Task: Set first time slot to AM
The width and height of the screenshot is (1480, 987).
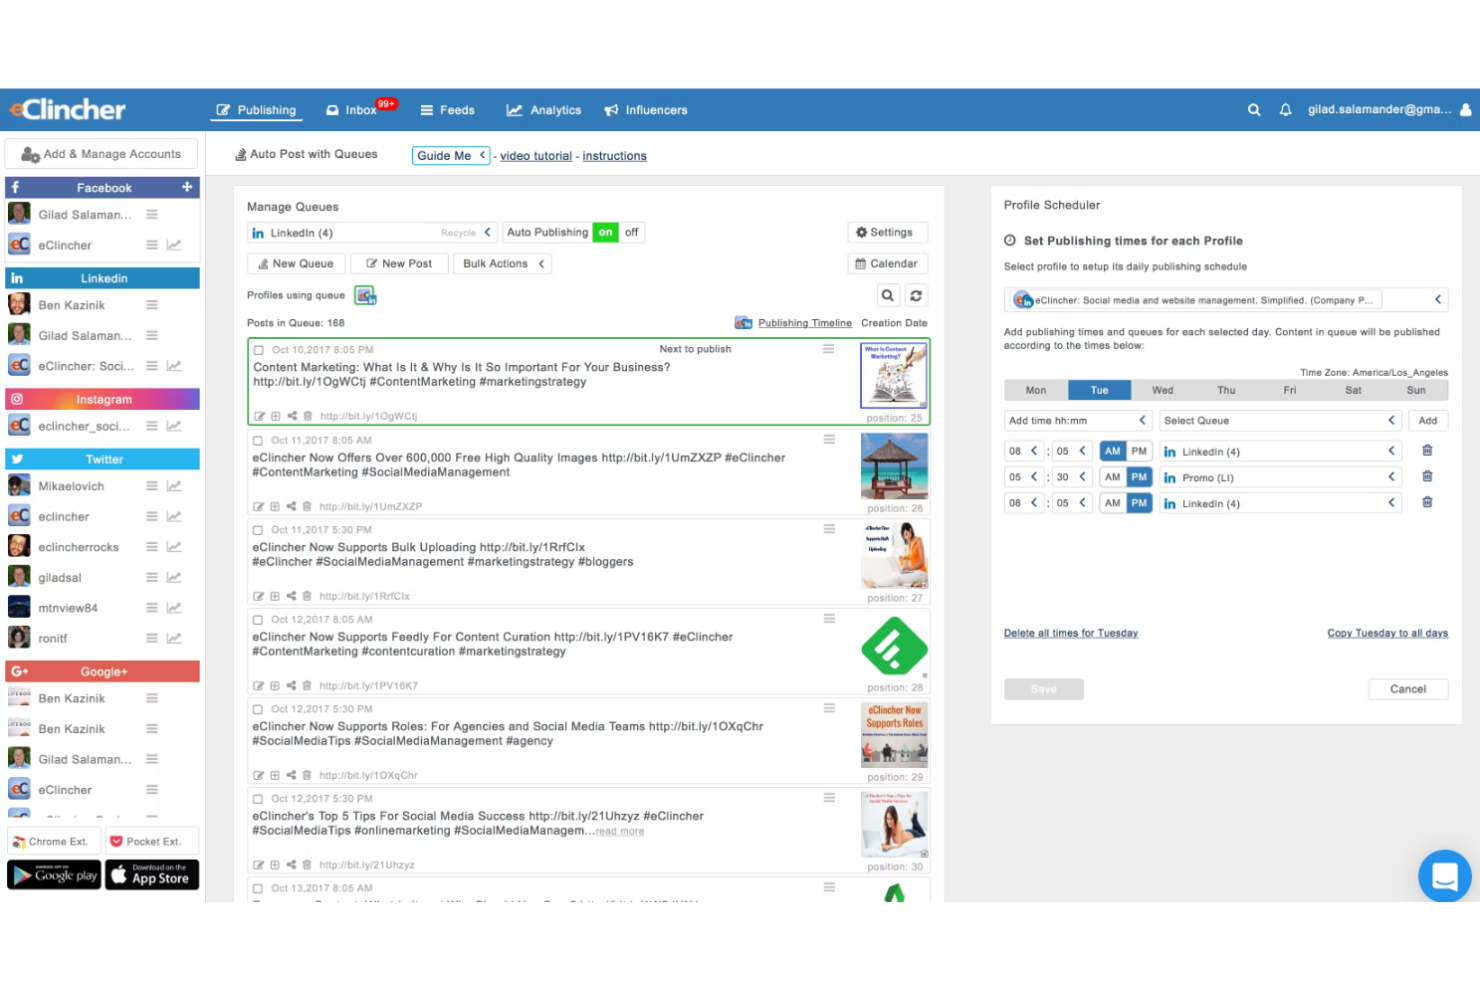Action: click(1112, 451)
